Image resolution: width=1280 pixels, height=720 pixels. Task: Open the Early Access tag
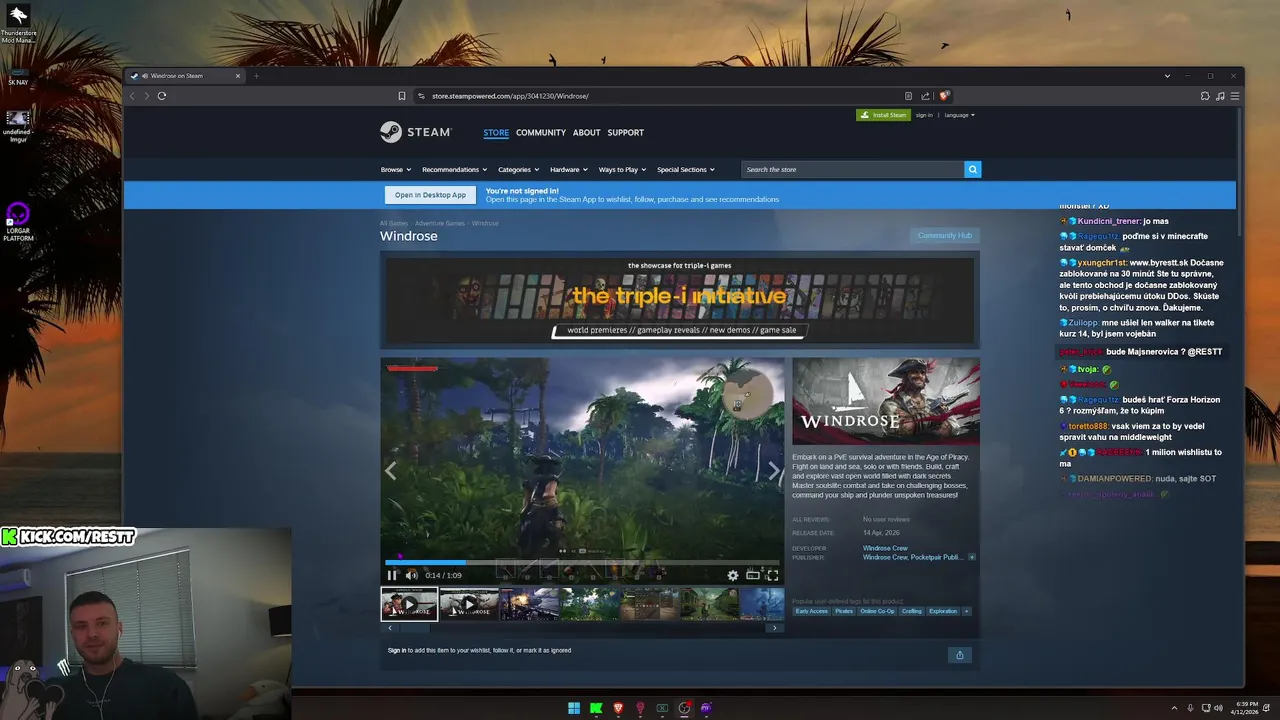pos(811,611)
